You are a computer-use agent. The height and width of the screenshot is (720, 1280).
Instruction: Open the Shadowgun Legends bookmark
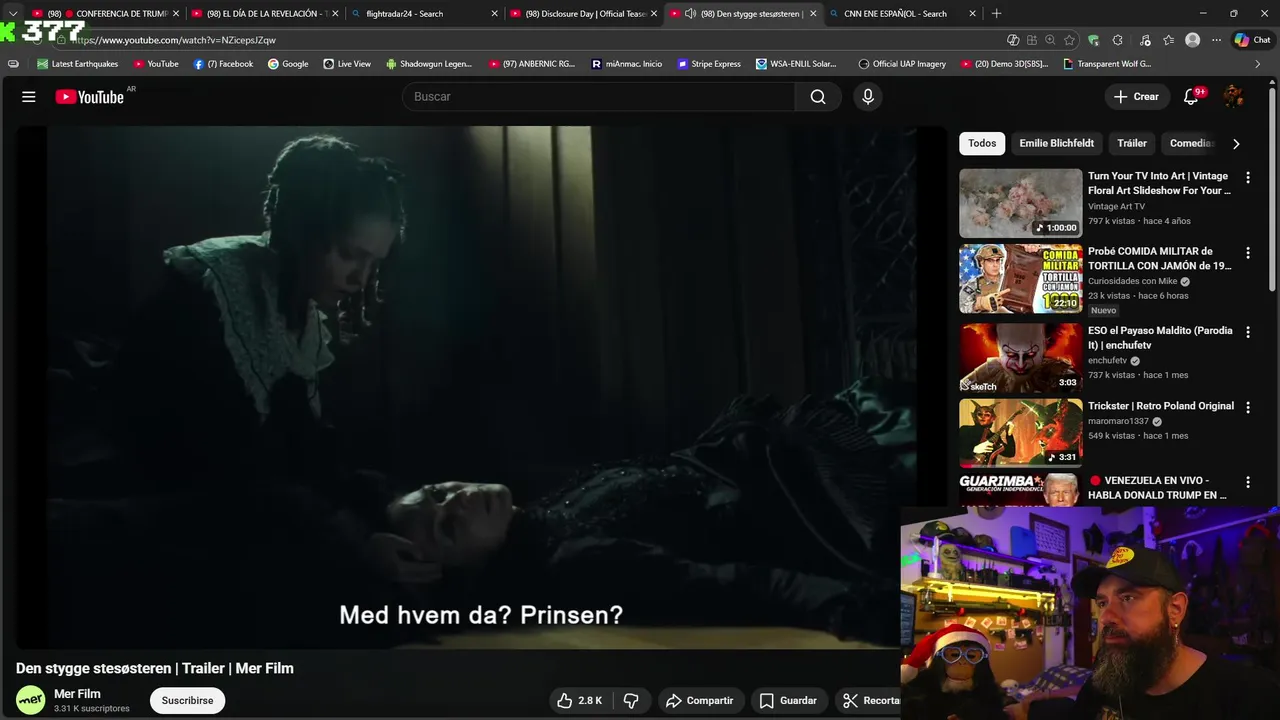pyautogui.click(x=428, y=64)
